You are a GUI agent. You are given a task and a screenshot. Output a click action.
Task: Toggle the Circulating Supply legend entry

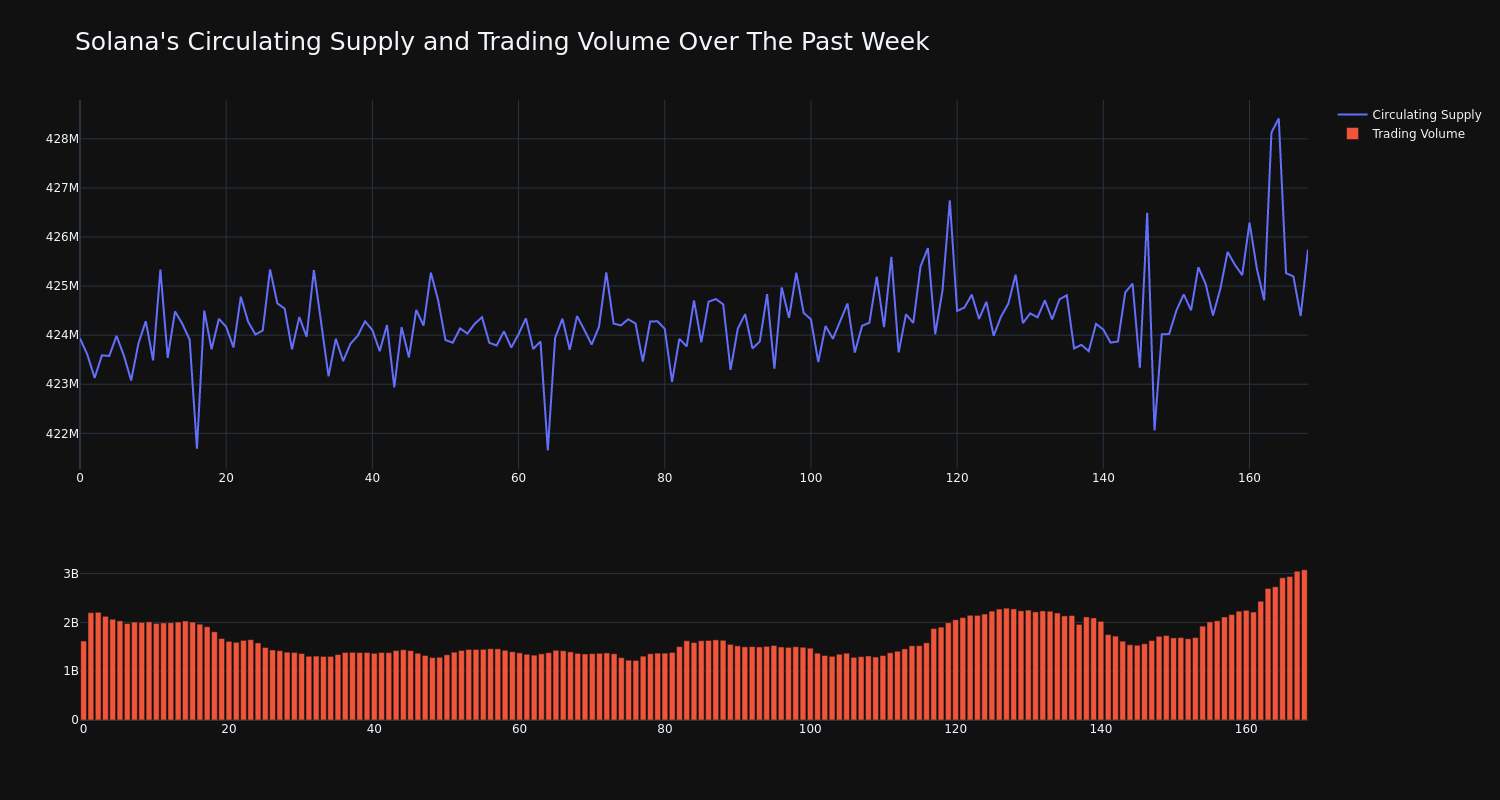1409,115
